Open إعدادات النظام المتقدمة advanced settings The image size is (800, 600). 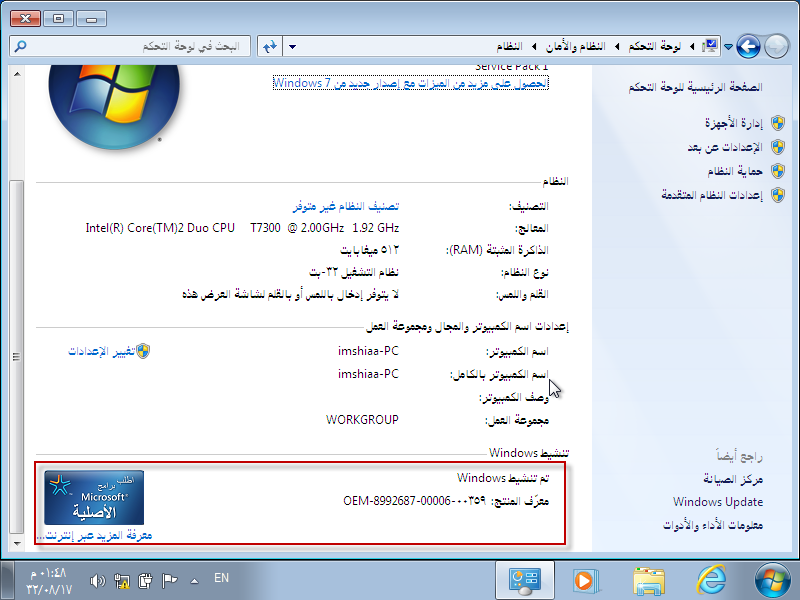712,195
